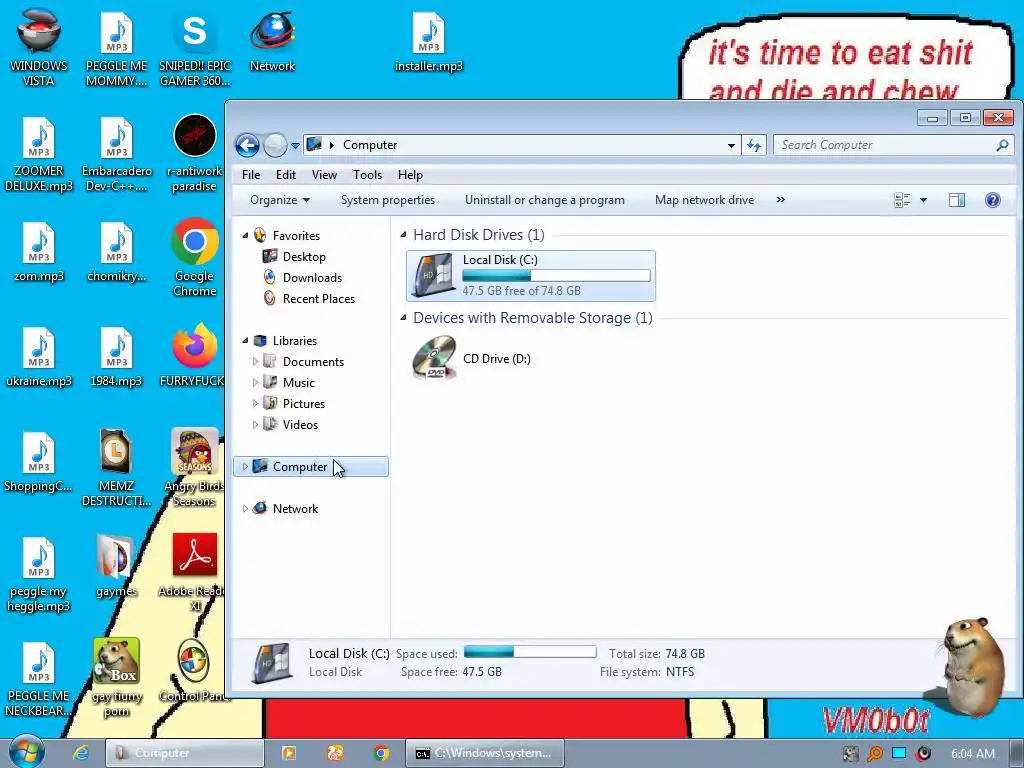Focus the Search Computer field

pyautogui.click(x=893, y=145)
